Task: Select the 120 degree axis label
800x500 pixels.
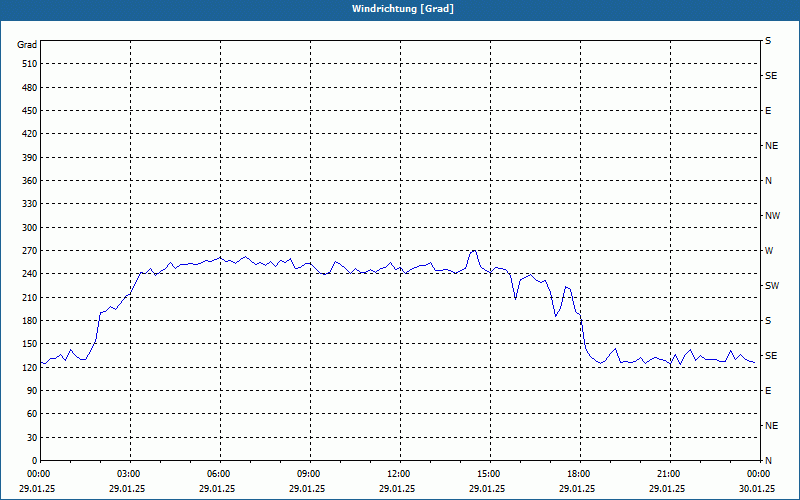Action: coord(30,367)
